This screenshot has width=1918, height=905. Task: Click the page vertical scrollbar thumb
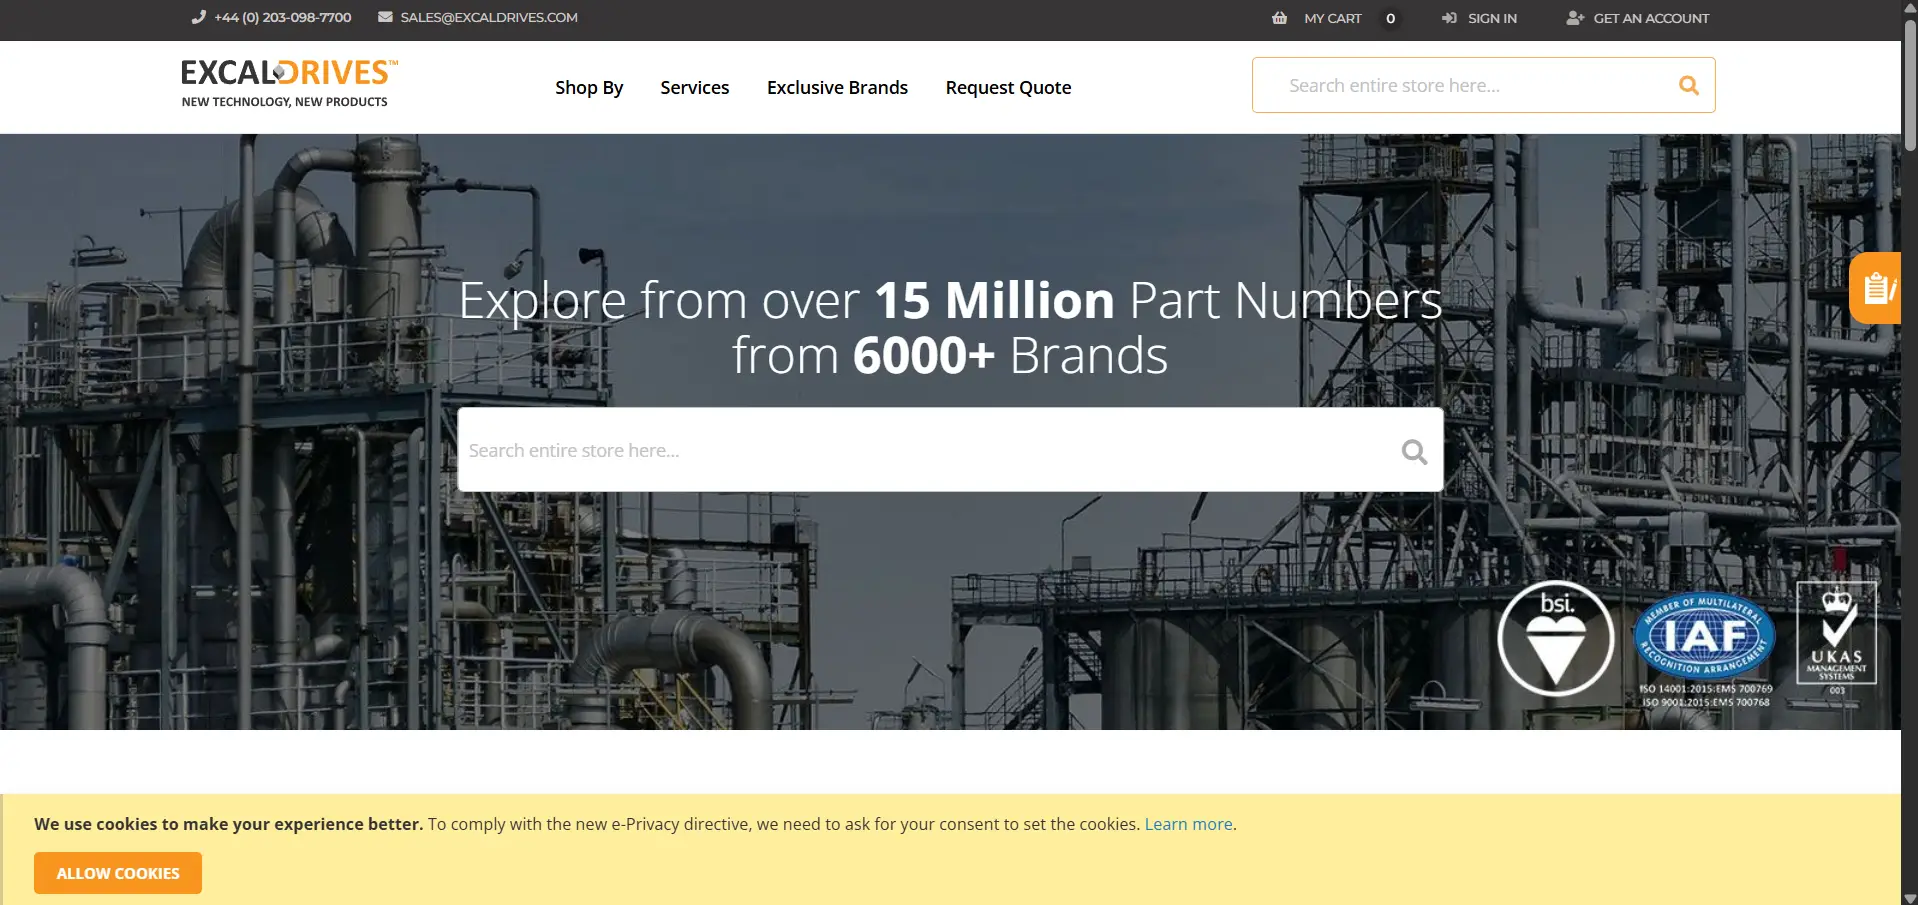click(x=1910, y=85)
